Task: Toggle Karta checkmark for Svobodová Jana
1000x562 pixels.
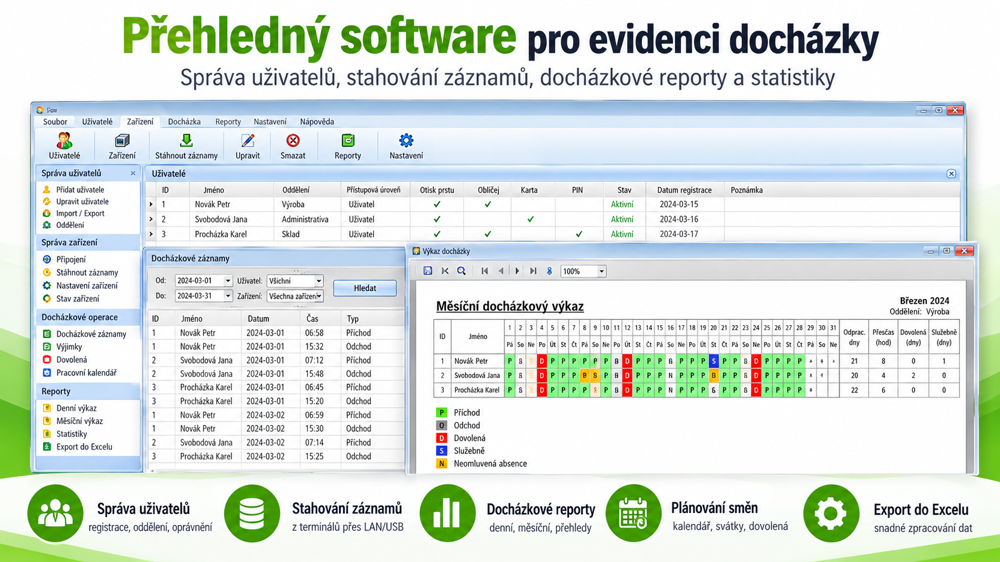Action: click(x=530, y=219)
